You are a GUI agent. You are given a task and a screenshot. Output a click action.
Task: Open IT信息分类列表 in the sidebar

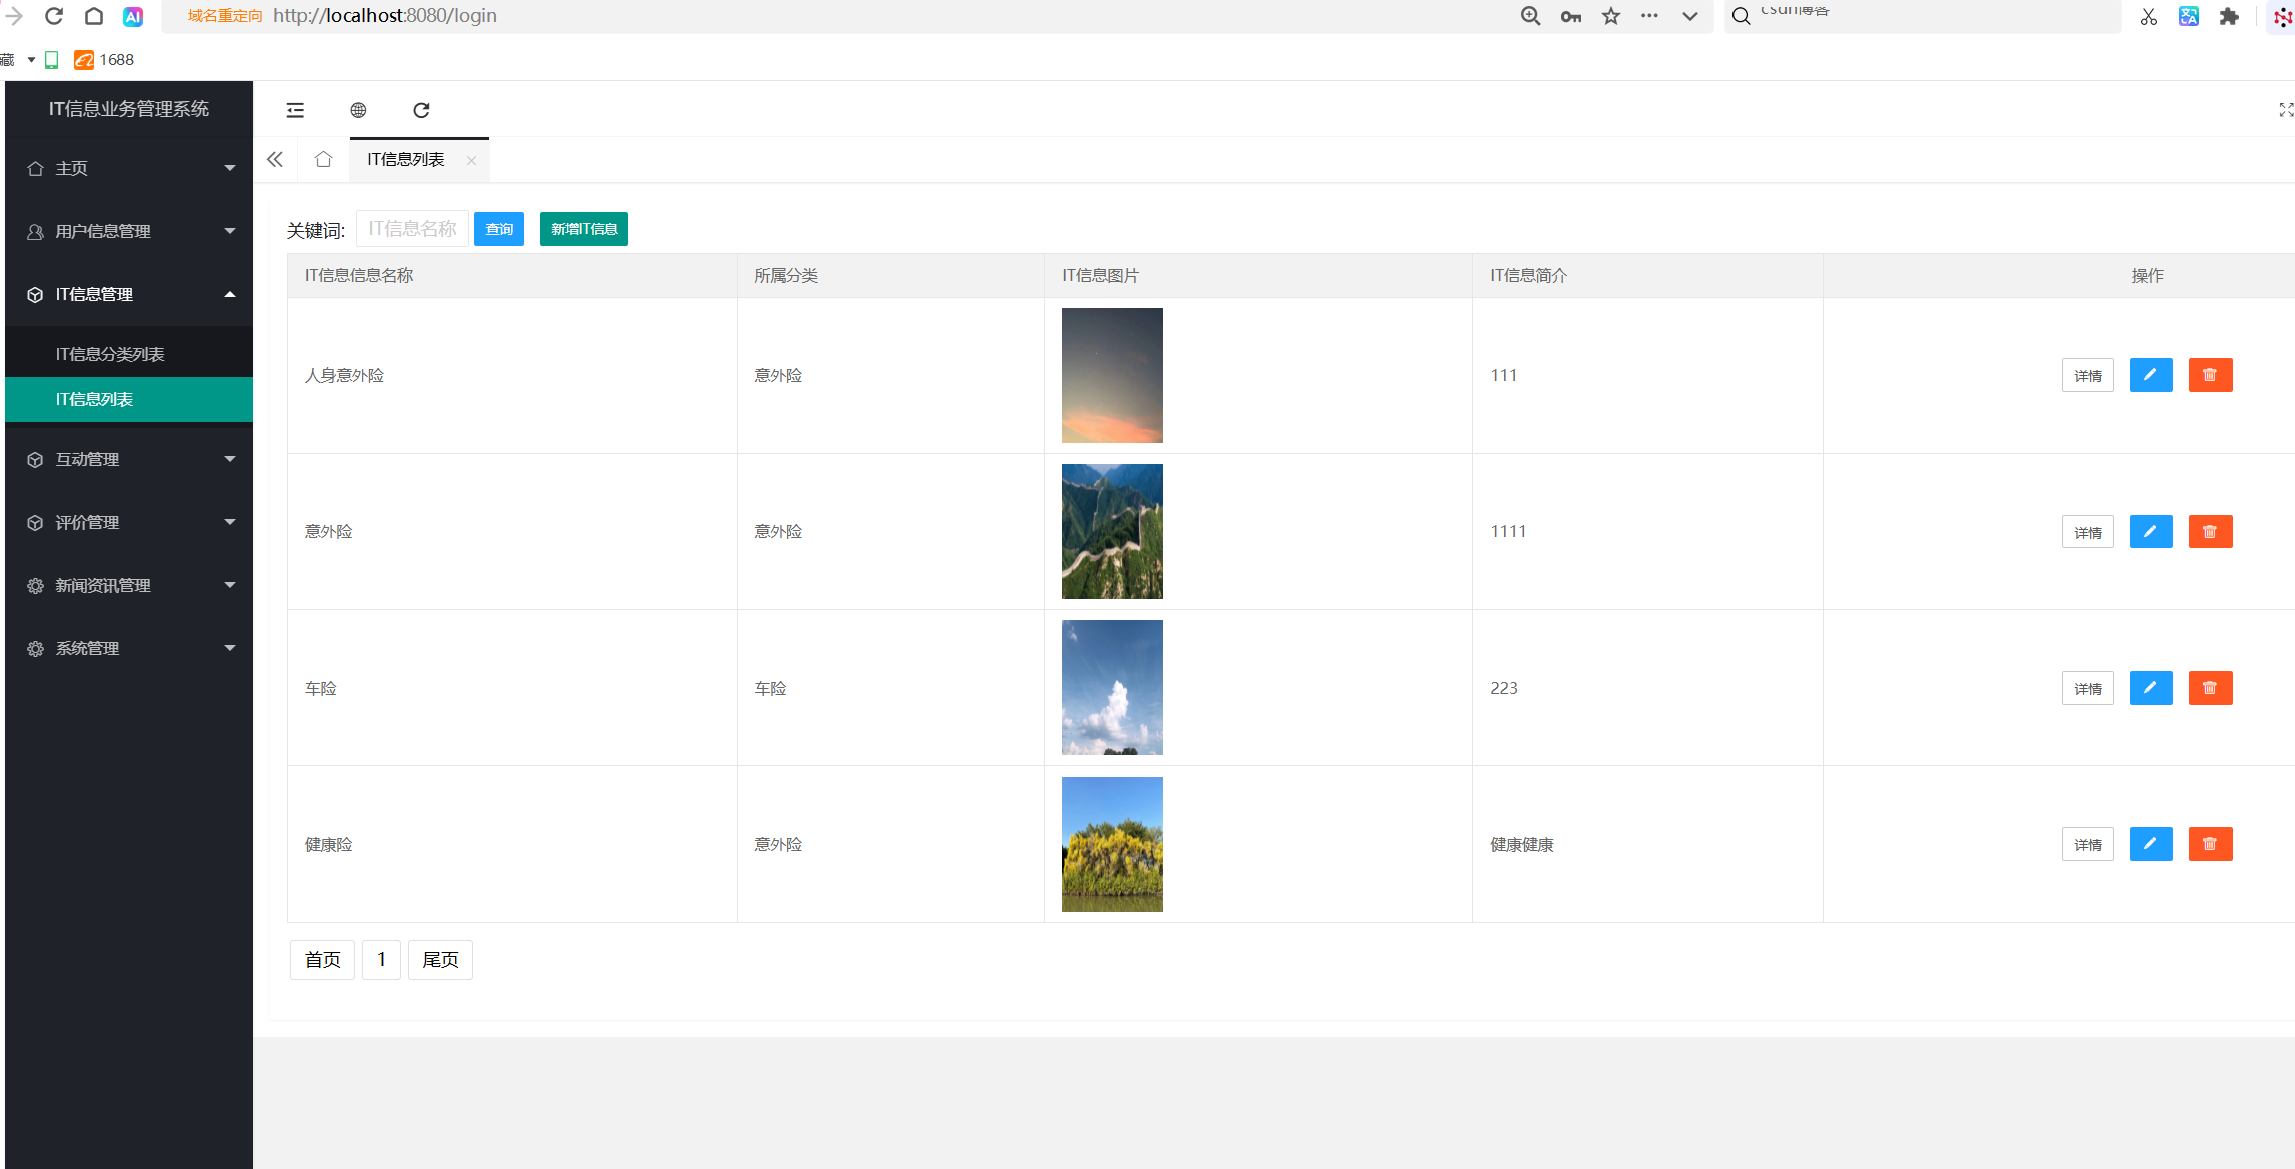tap(110, 354)
